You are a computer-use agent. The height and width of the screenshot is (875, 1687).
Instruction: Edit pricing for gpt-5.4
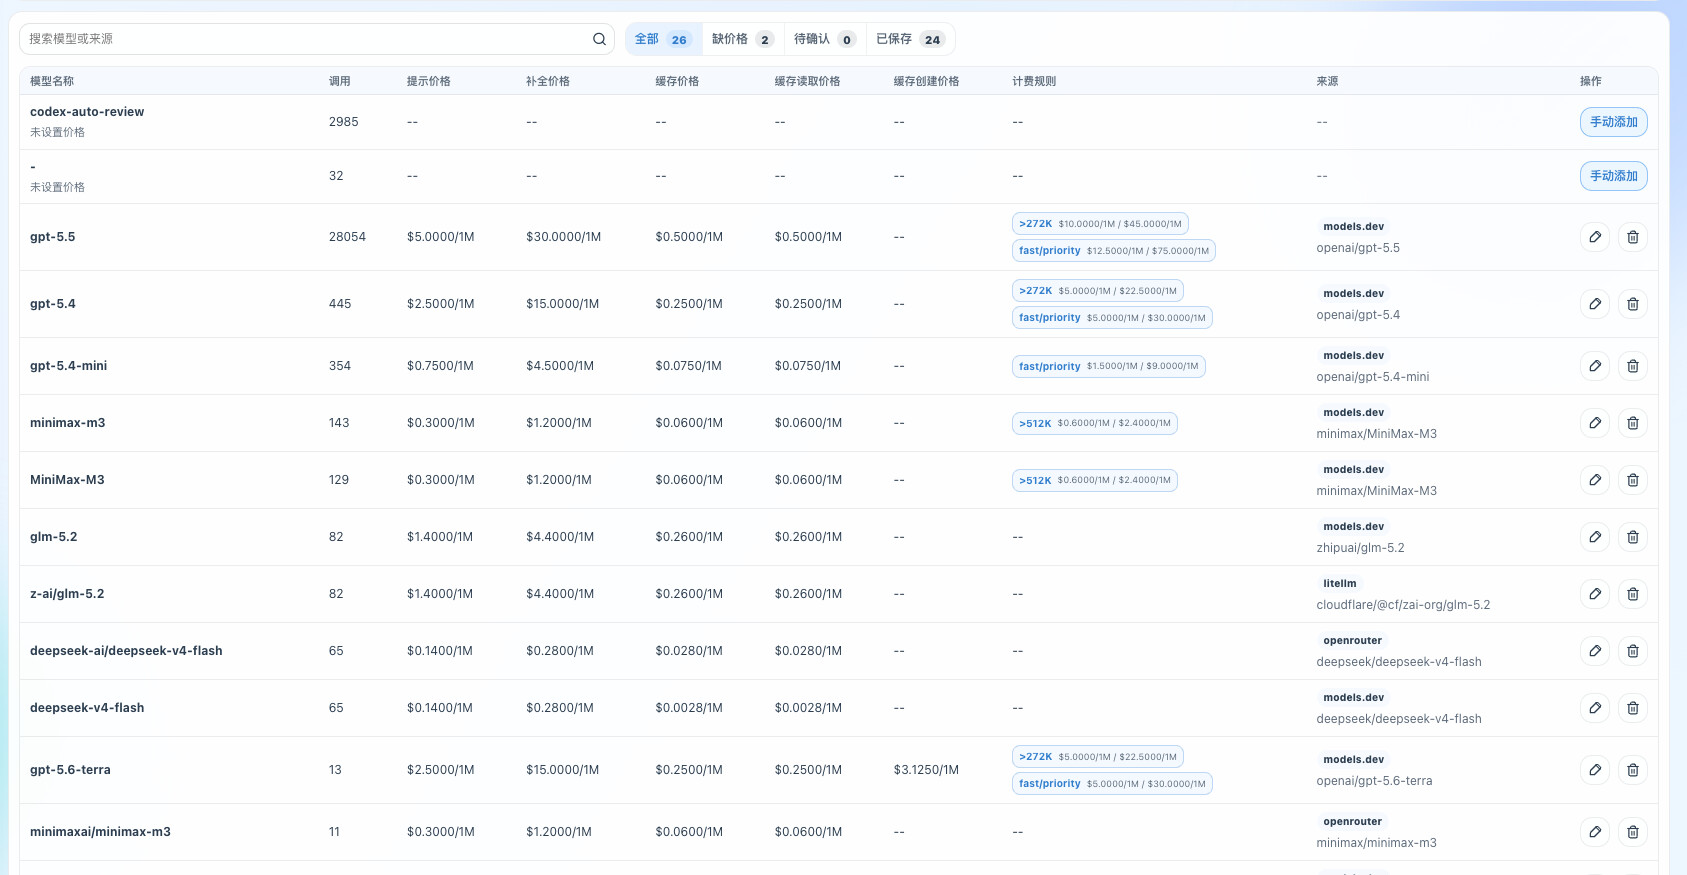1595,304
